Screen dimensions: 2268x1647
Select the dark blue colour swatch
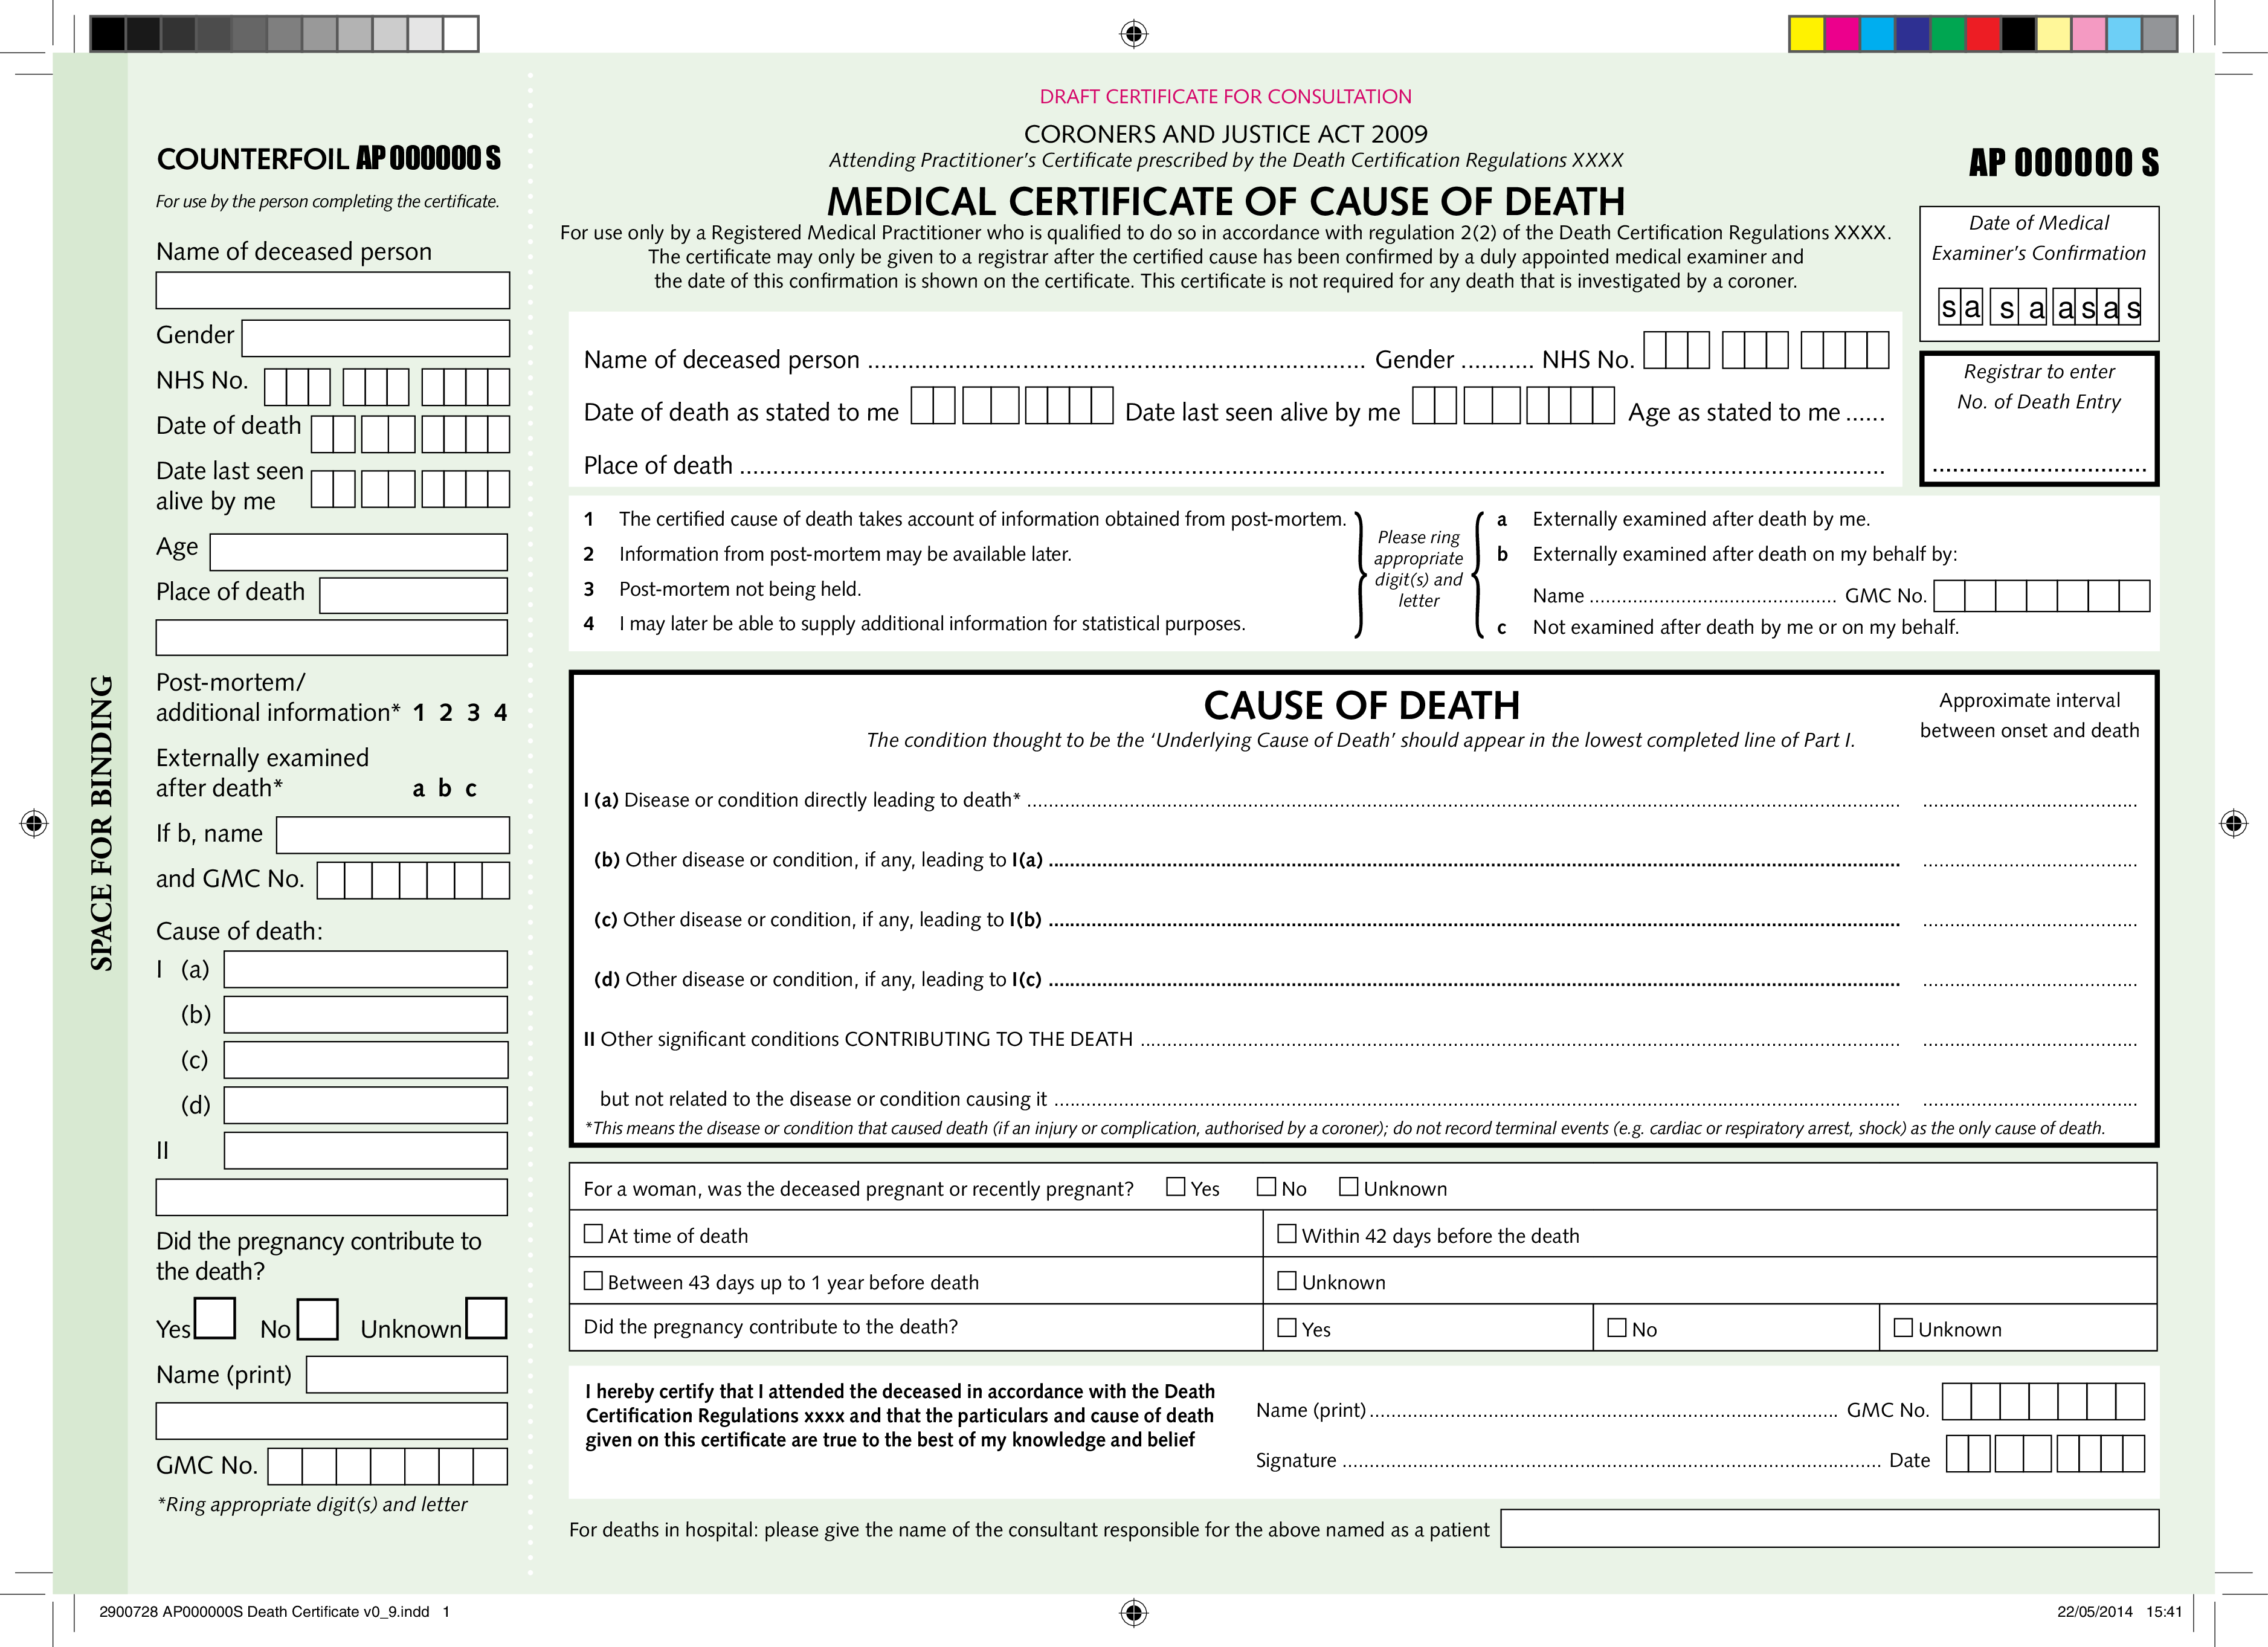(x=1912, y=34)
